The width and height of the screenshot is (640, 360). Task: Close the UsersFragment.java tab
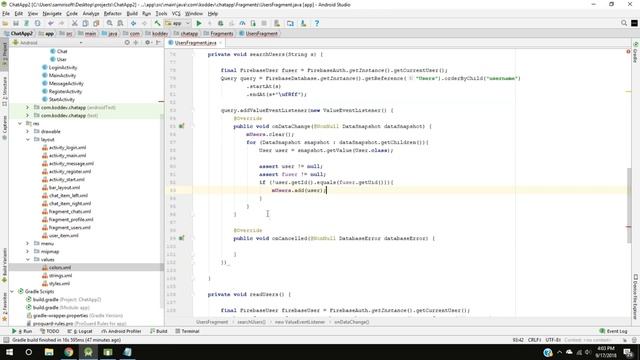[221, 42]
